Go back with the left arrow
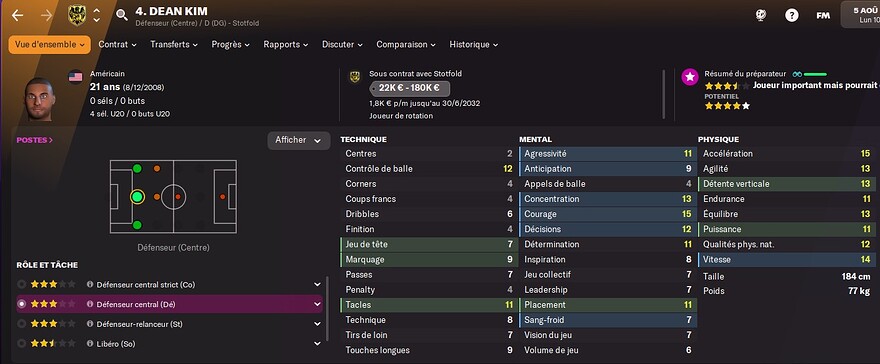 point(17,15)
